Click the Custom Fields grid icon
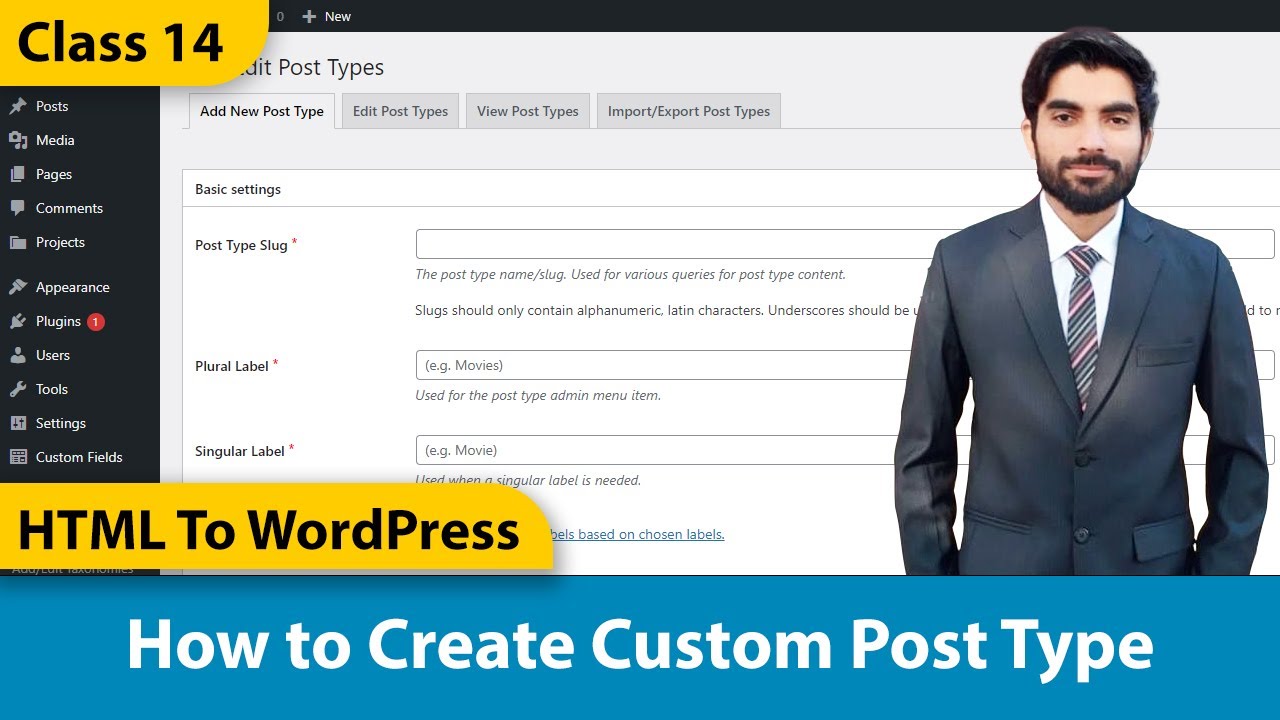 [18, 457]
